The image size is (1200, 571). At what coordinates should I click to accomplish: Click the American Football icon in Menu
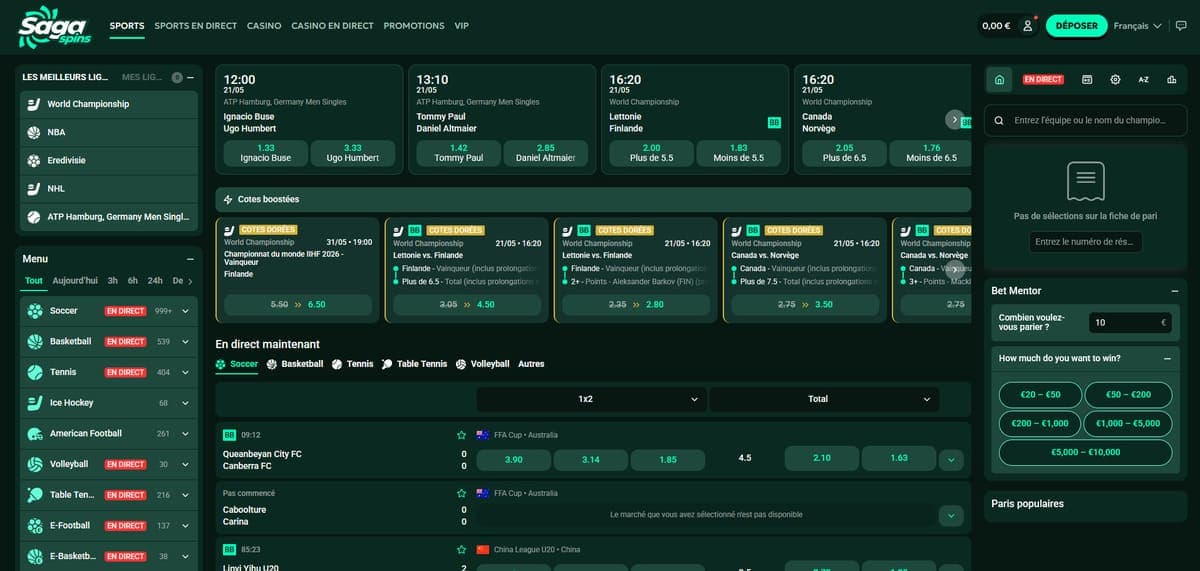(35, 433)
